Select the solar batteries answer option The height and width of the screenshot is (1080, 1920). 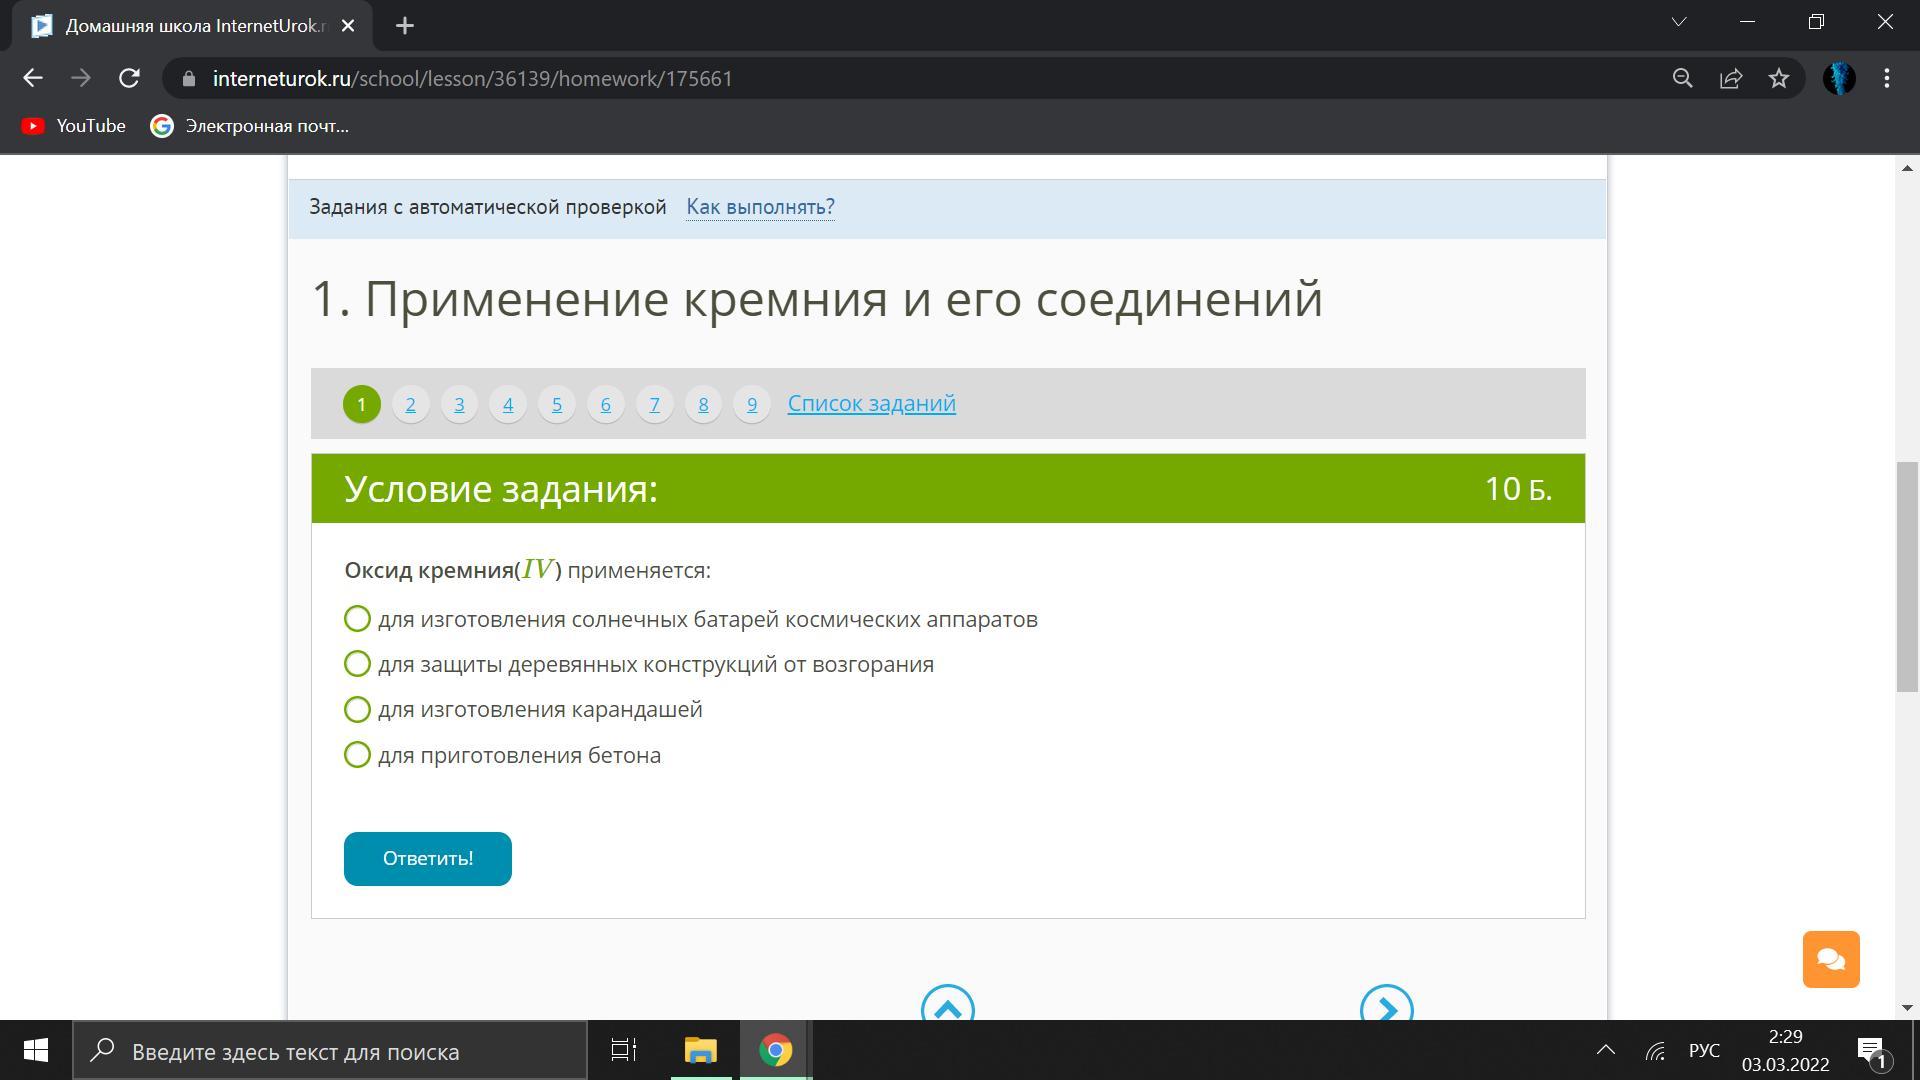357,619
